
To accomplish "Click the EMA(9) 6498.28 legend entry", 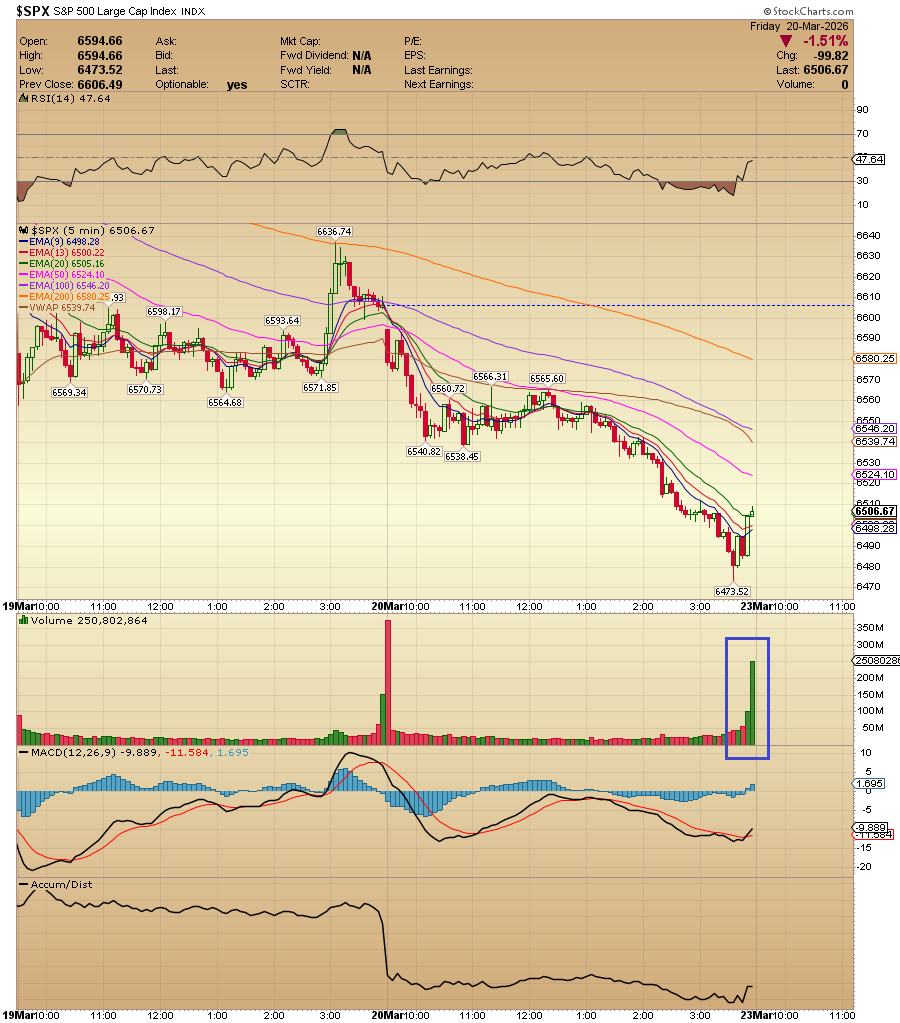I will pos(59,241).
